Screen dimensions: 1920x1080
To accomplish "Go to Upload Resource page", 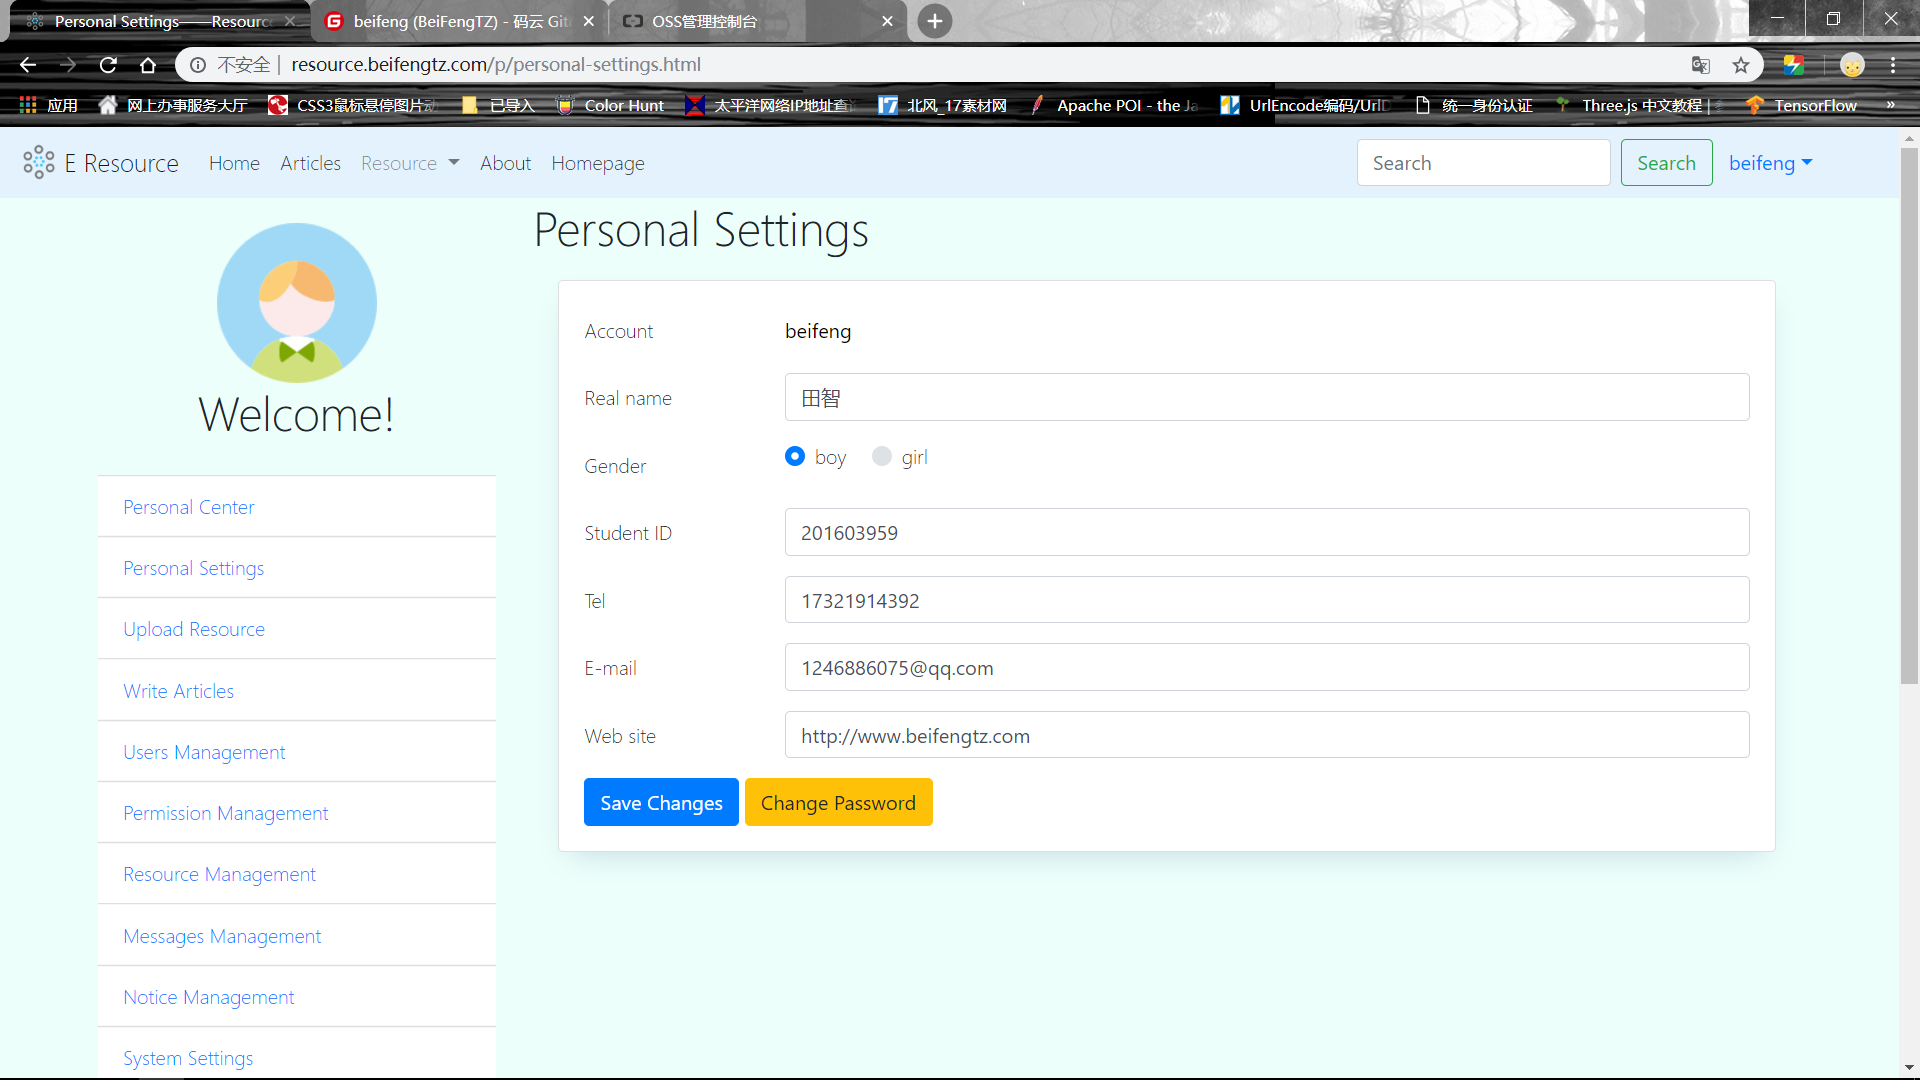I will pos(194,629).
